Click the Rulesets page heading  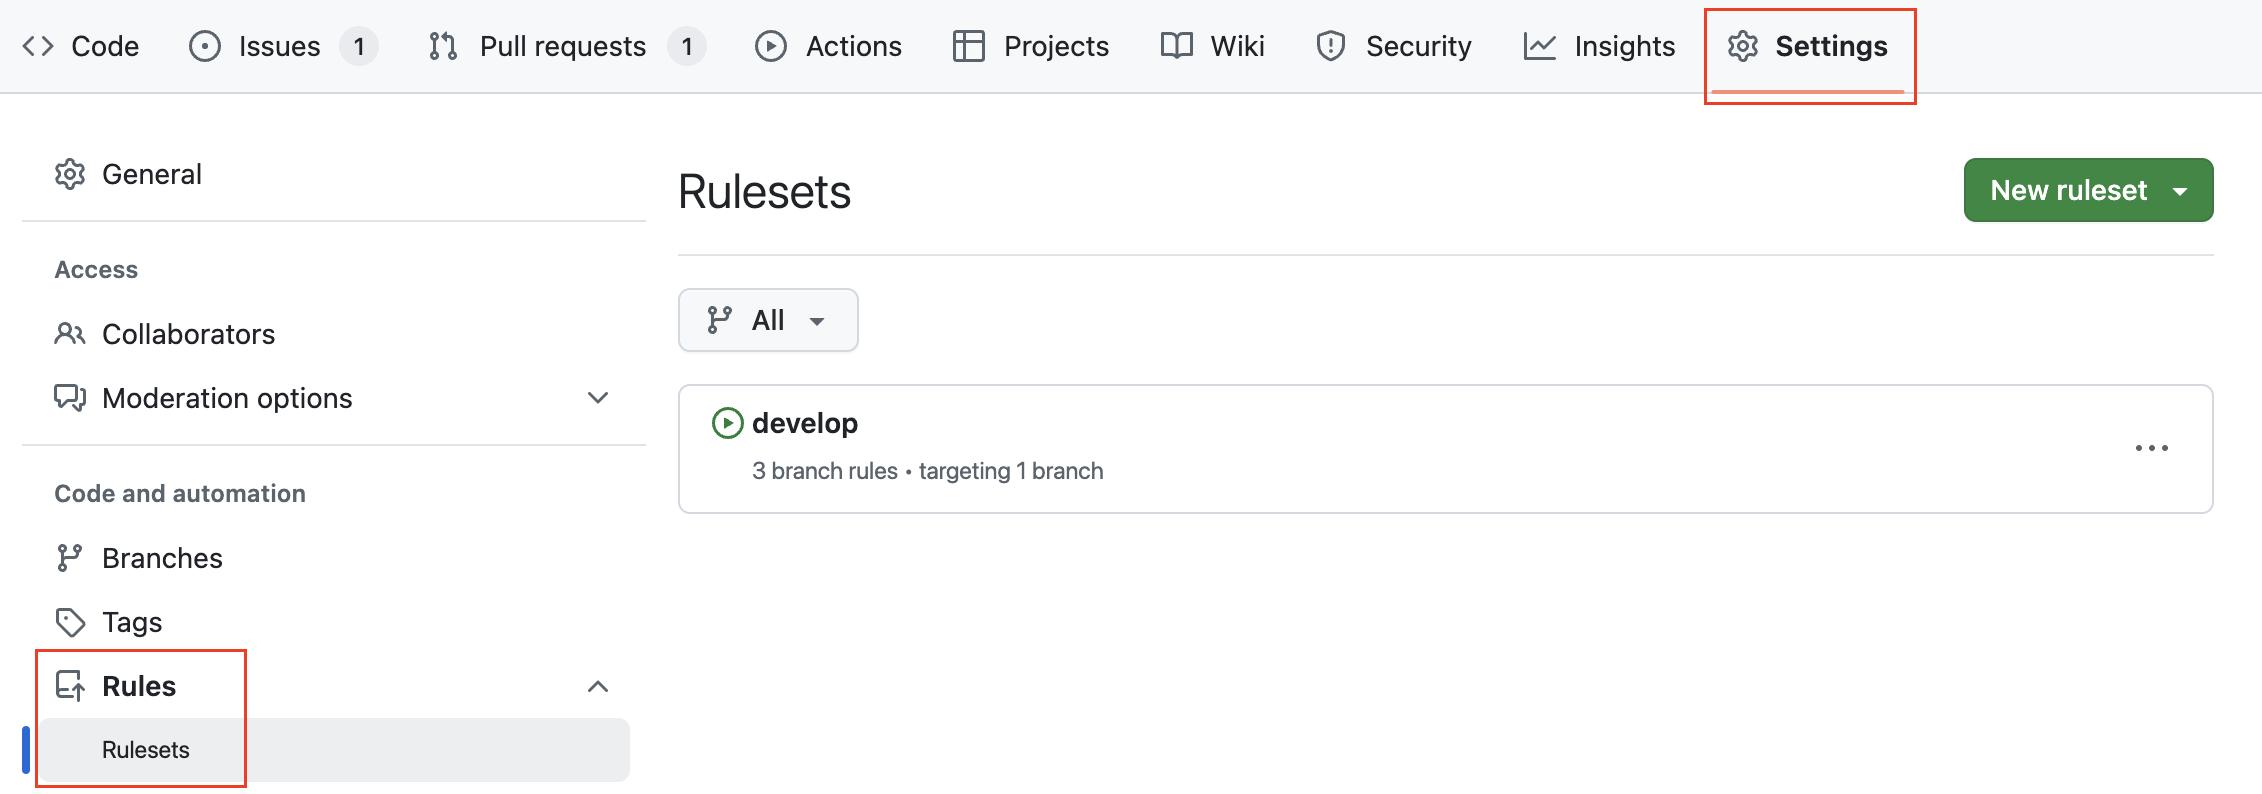(x=765, y=192)
